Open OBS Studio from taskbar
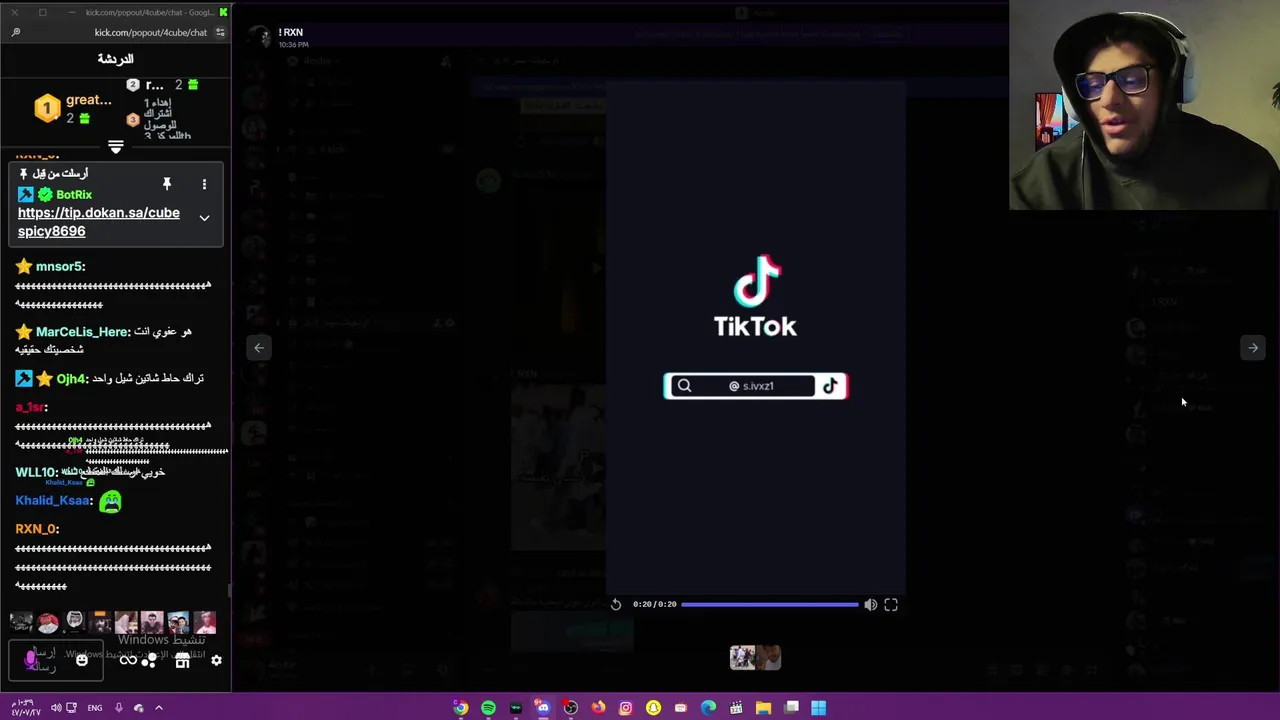The width and height of the screenshot is (1280, 720). pyautogui.click(x=570, y=708)
